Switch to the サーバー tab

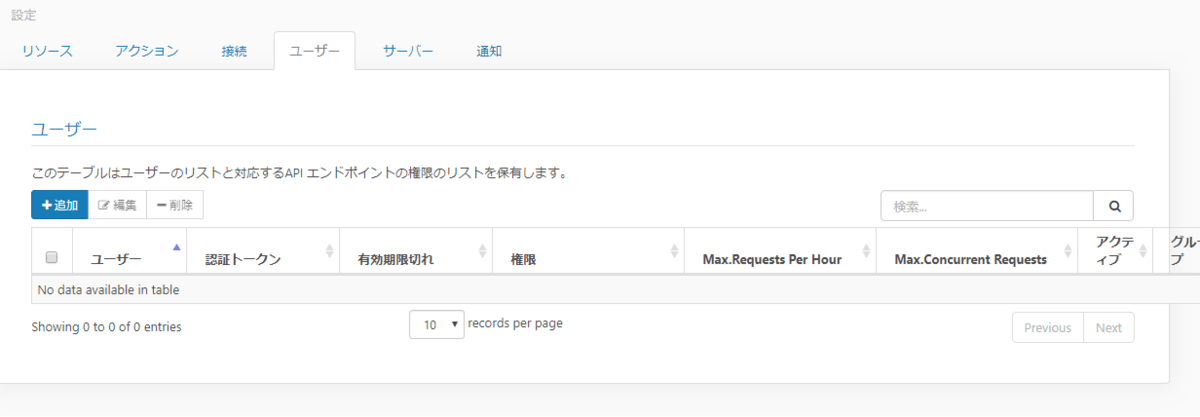click(x=409, y=51)
